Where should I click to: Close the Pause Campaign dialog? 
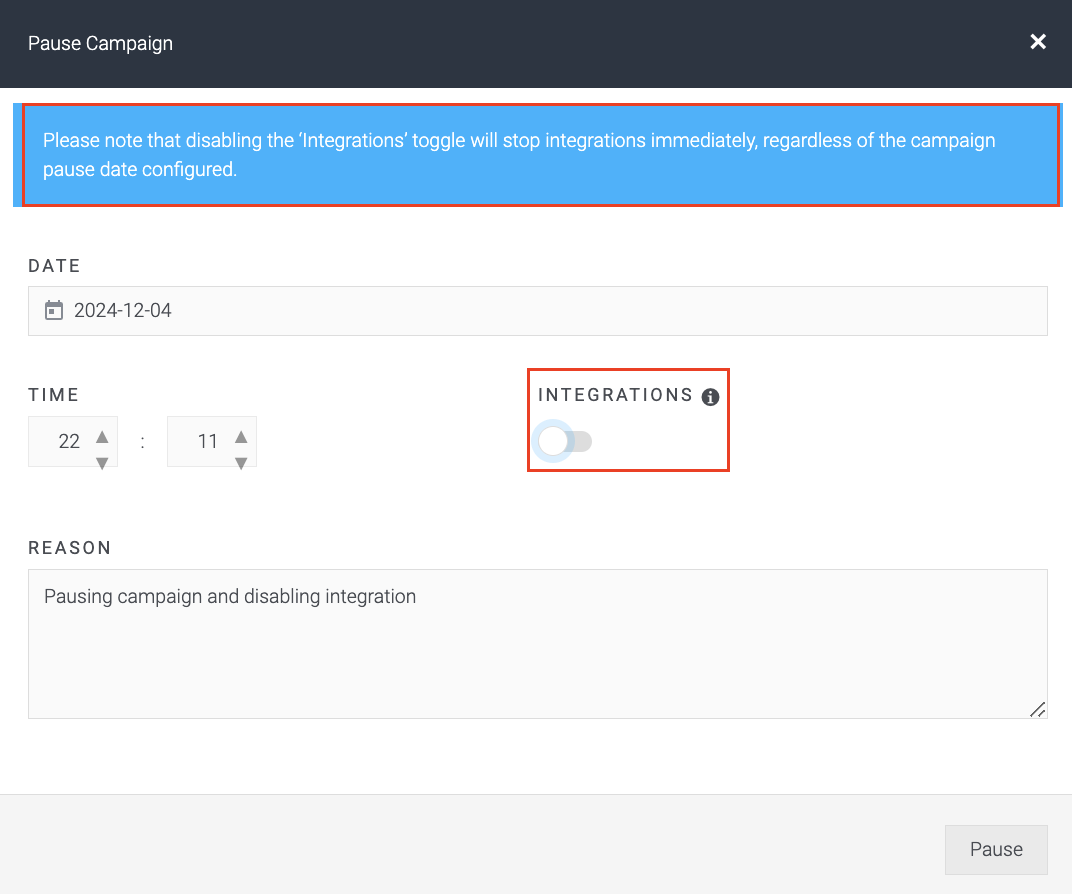tap(1038, 42)
